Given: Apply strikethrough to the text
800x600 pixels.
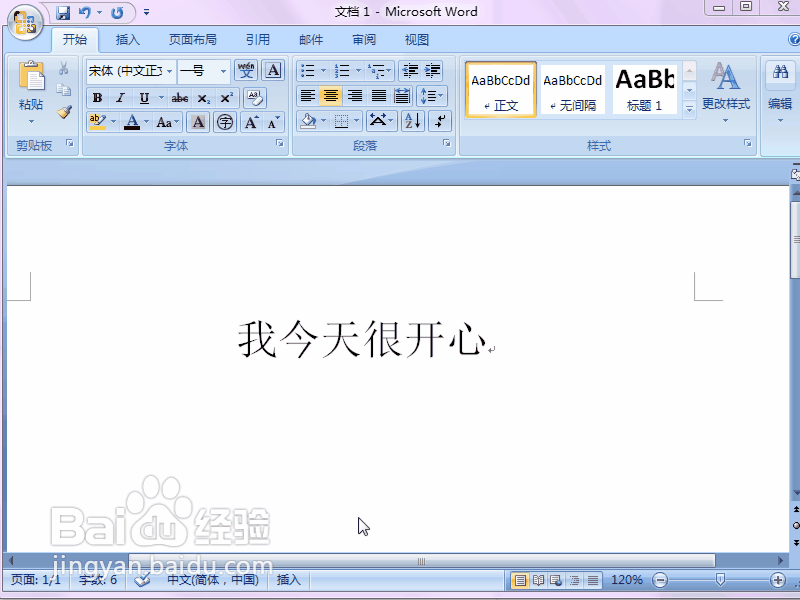Looking at the screenshot, I should (x=180, y=97).
